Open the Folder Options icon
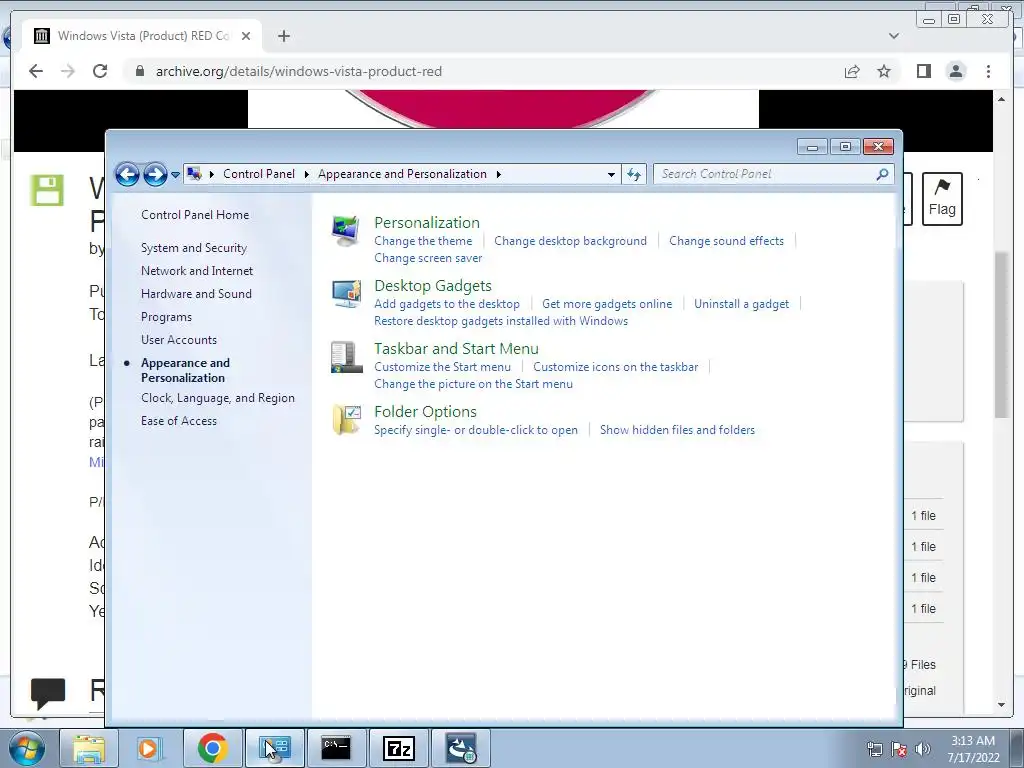Viewport: 1024px width, 768px height. (x=345, y=420)
